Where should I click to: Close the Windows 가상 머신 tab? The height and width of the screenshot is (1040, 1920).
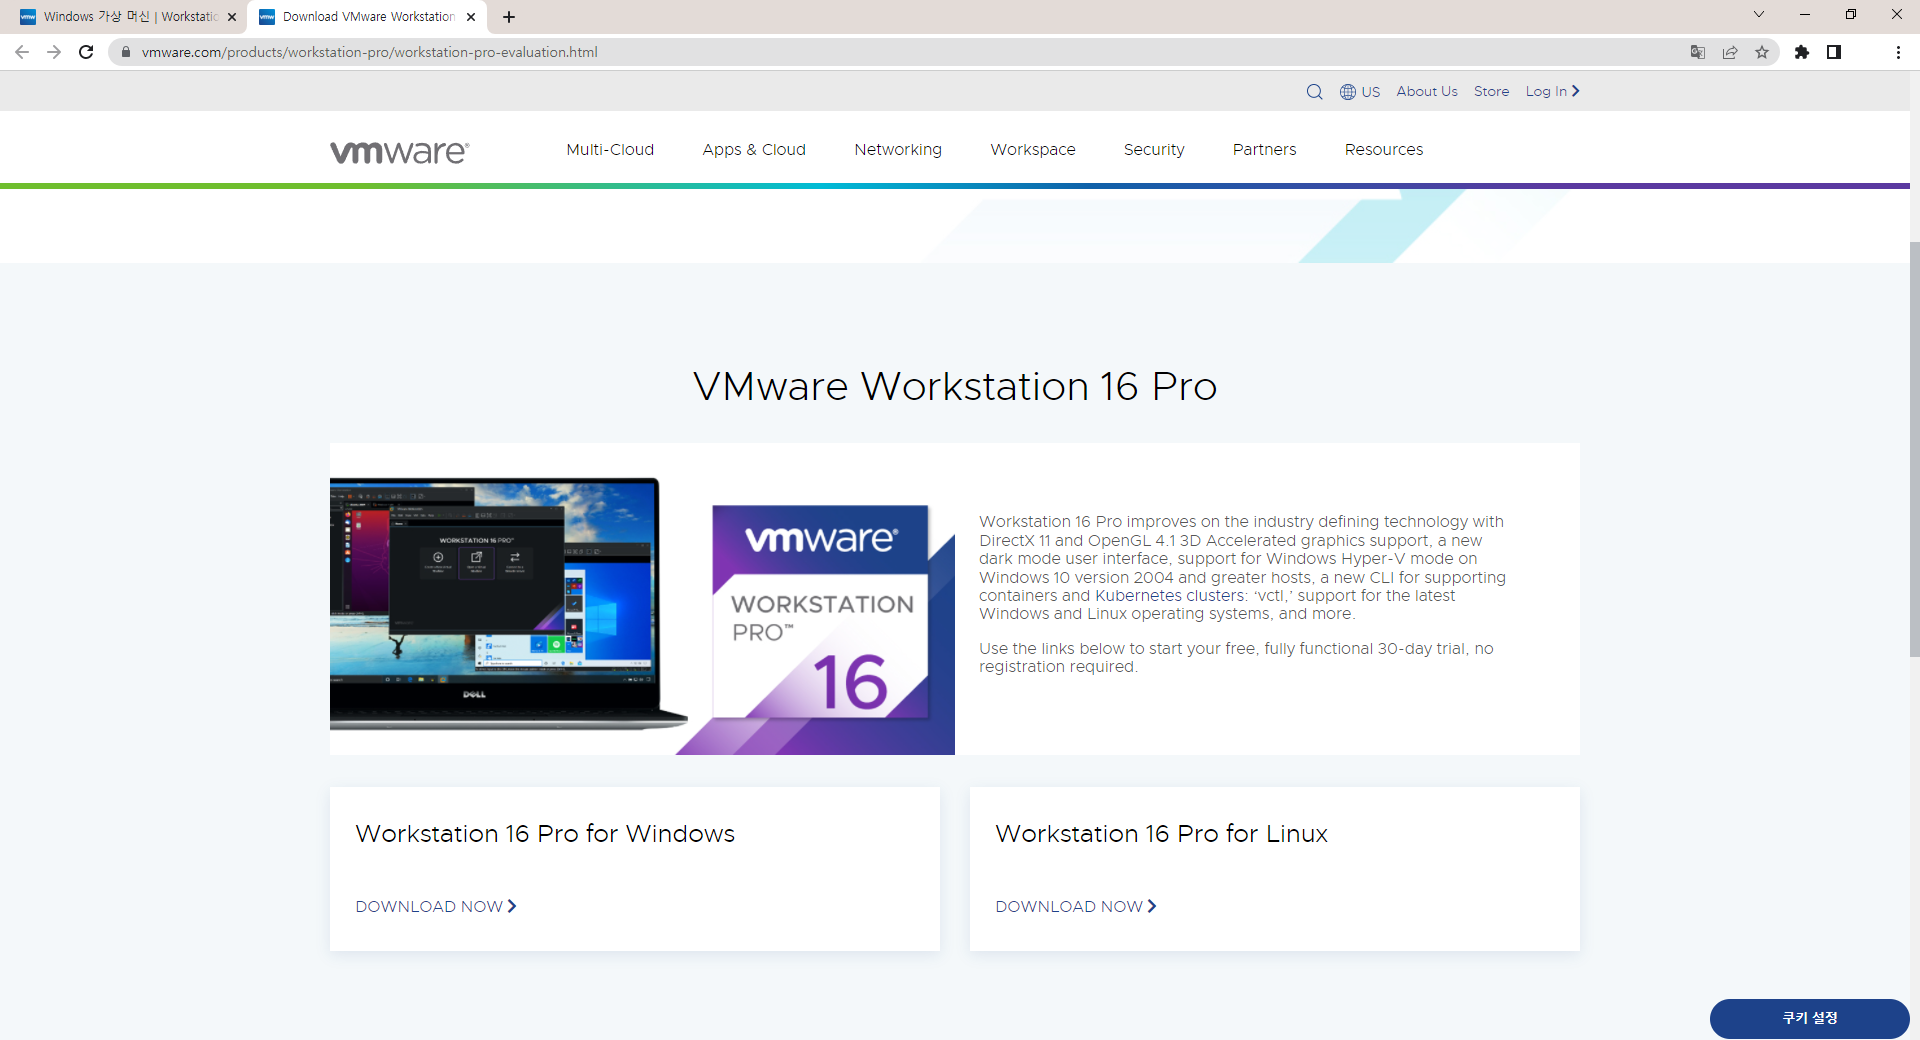(232, 17)
